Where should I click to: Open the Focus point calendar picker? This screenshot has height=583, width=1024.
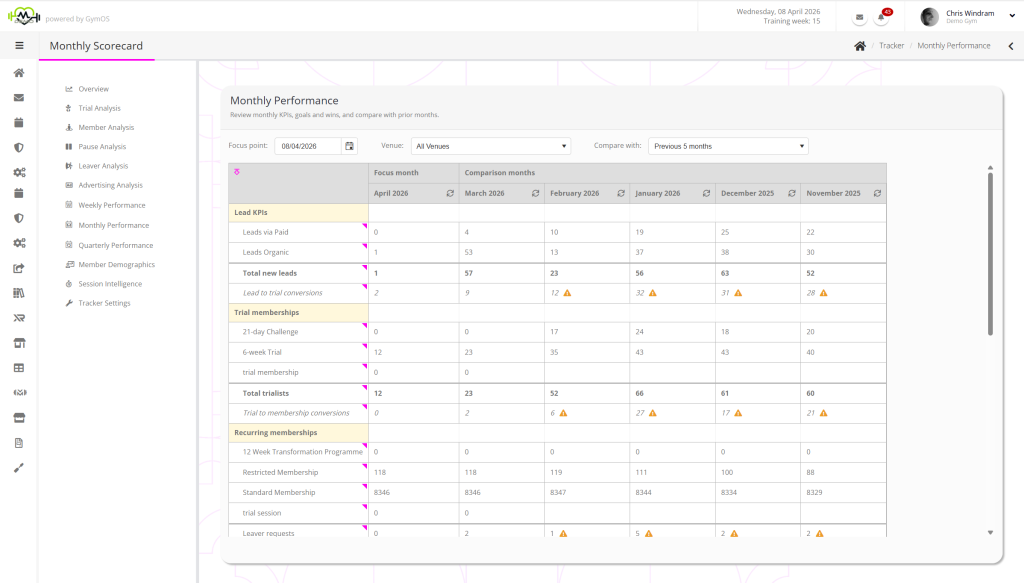[349, 146]
